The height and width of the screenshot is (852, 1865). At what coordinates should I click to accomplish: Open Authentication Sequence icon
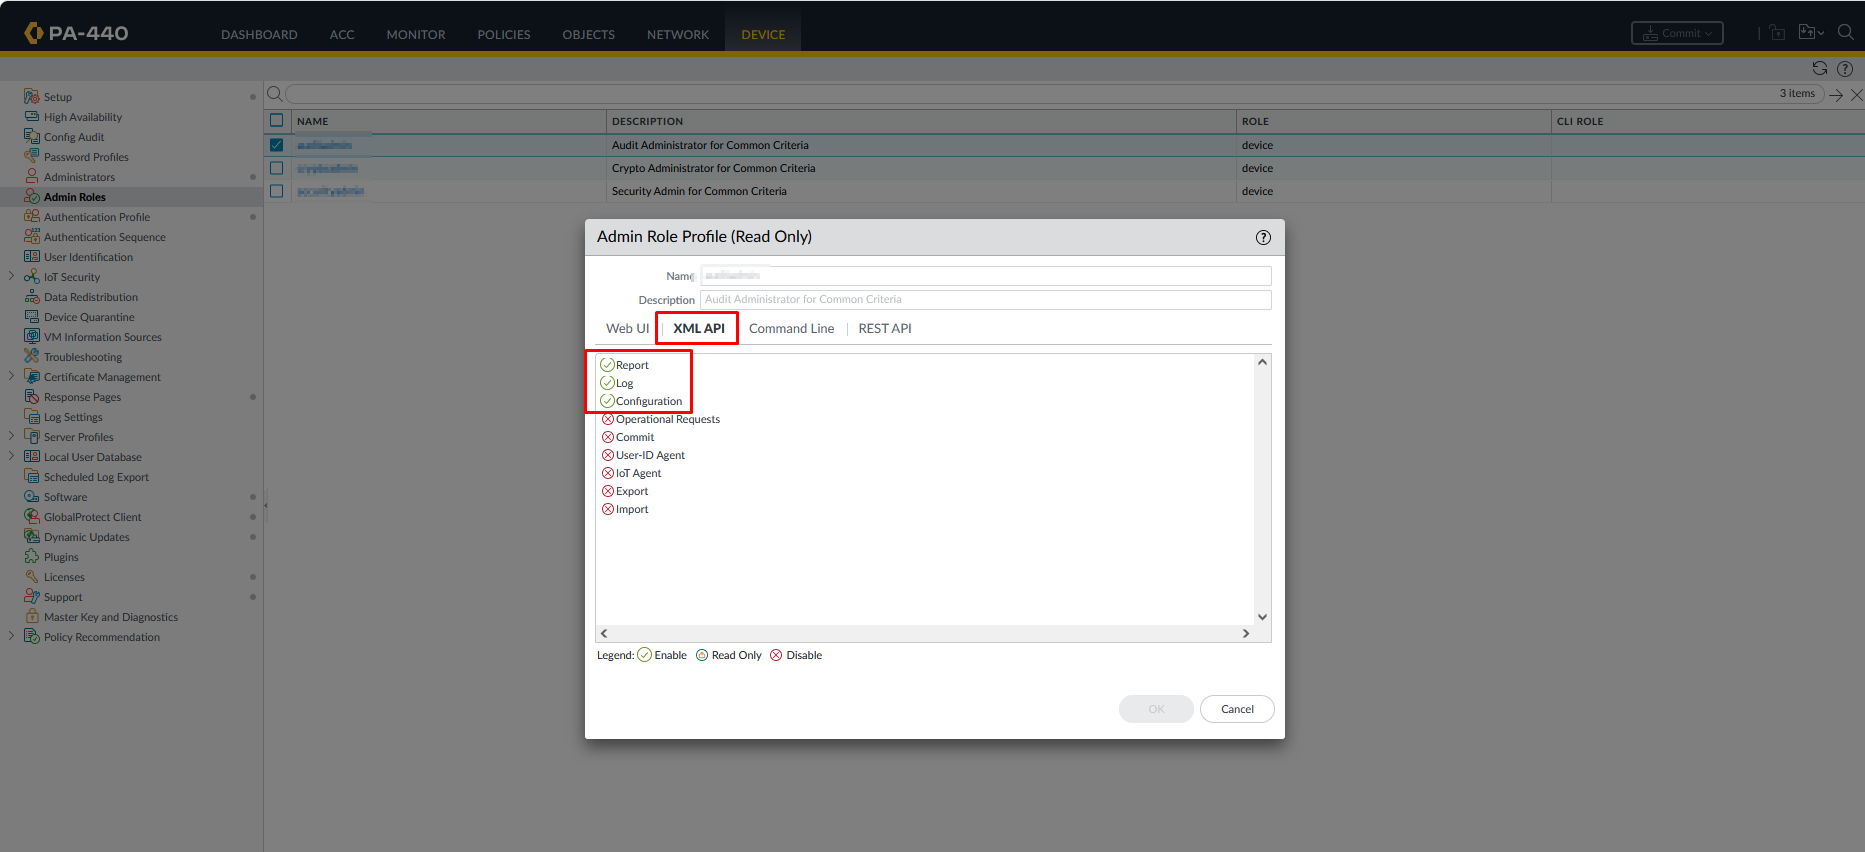tap(32, 237)
